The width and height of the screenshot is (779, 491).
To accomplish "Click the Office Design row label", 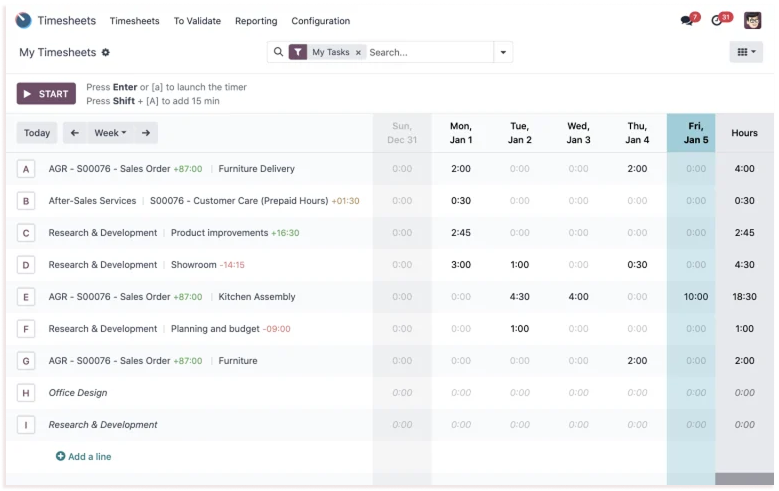I will [78, 393].
